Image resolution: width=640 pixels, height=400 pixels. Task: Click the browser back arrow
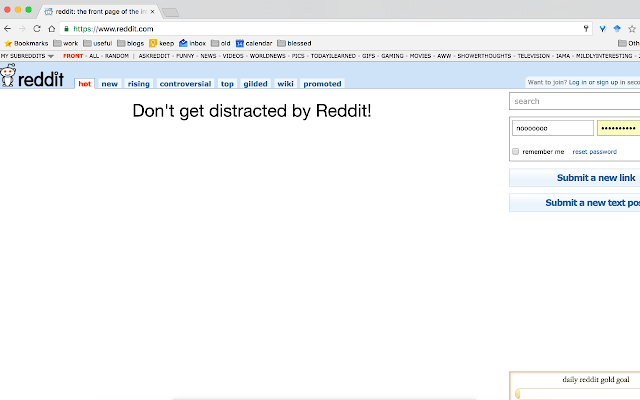tap(9, 29)
